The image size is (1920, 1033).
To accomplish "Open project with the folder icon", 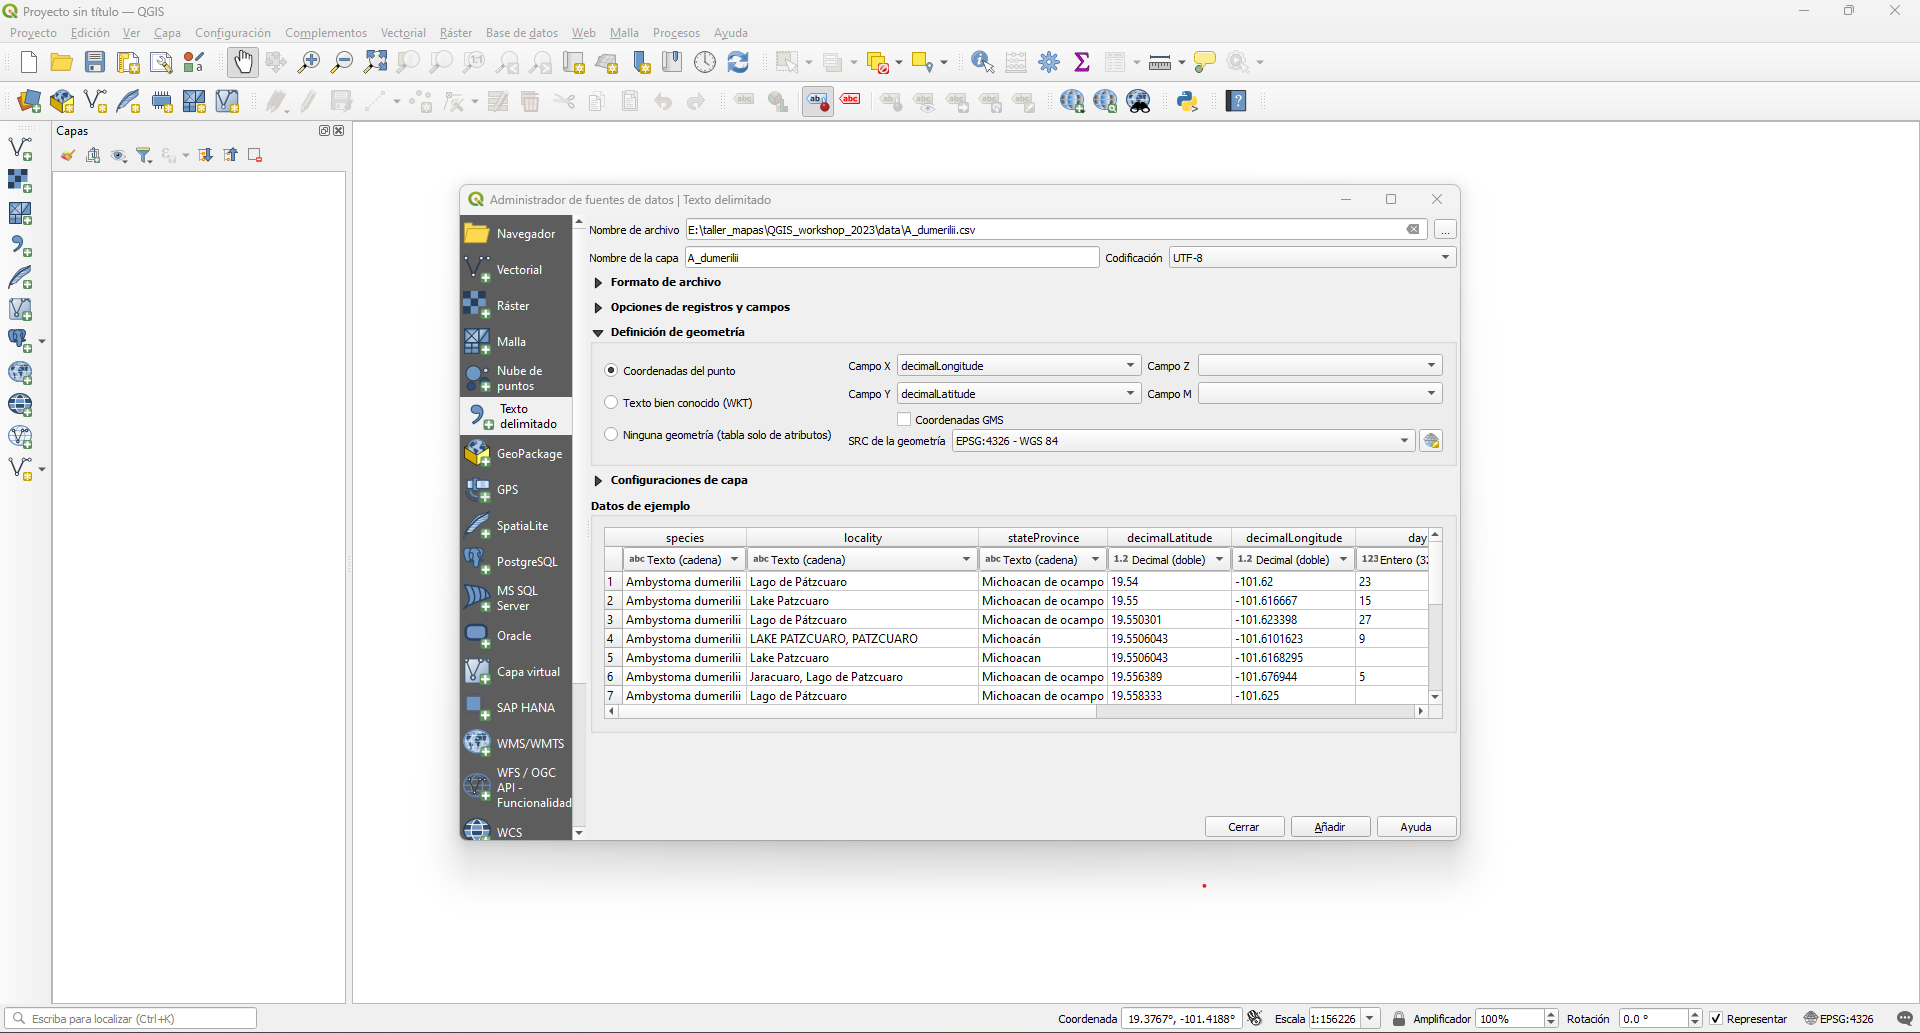I will 62,62.
